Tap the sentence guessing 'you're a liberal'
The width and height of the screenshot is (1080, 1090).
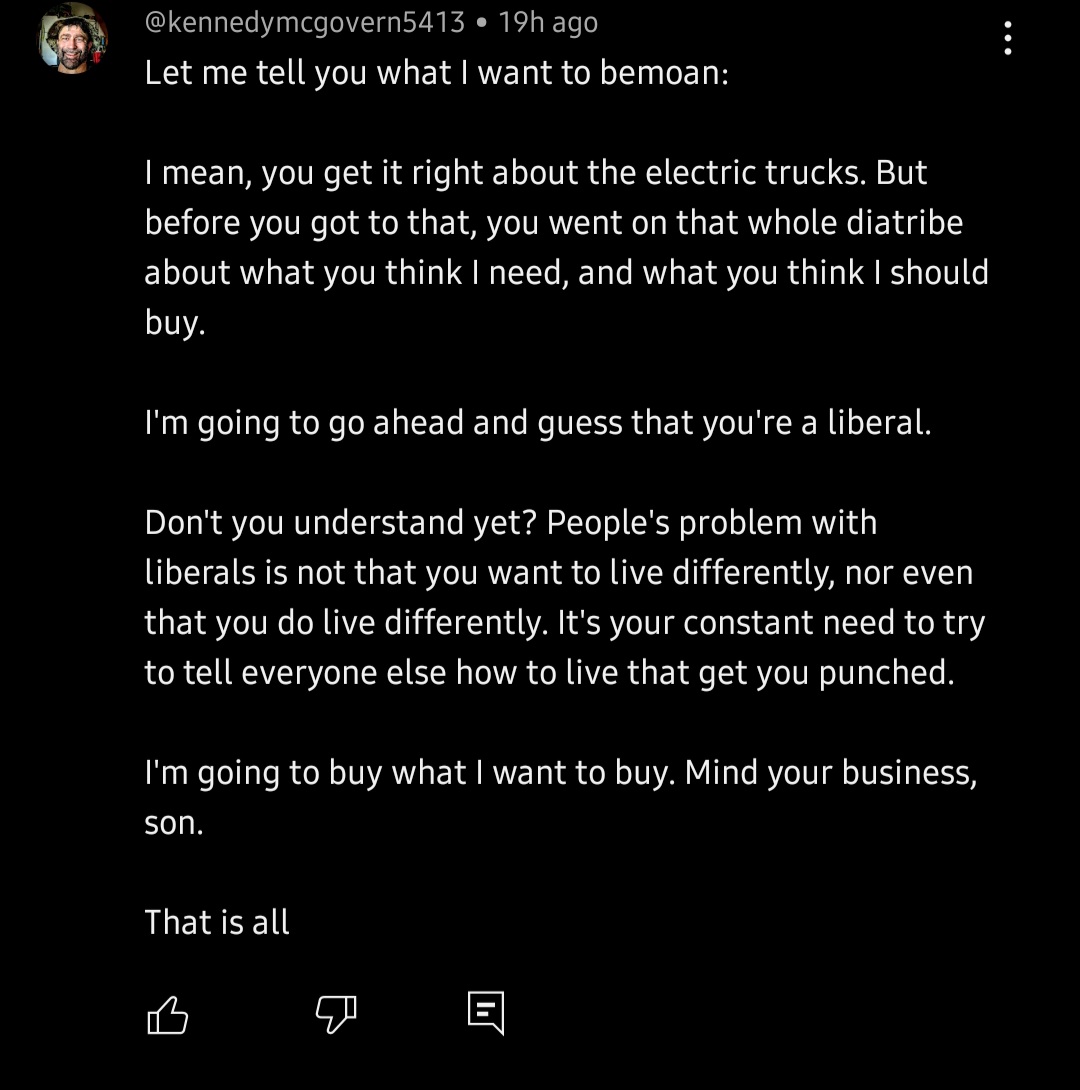coord(537,423)
